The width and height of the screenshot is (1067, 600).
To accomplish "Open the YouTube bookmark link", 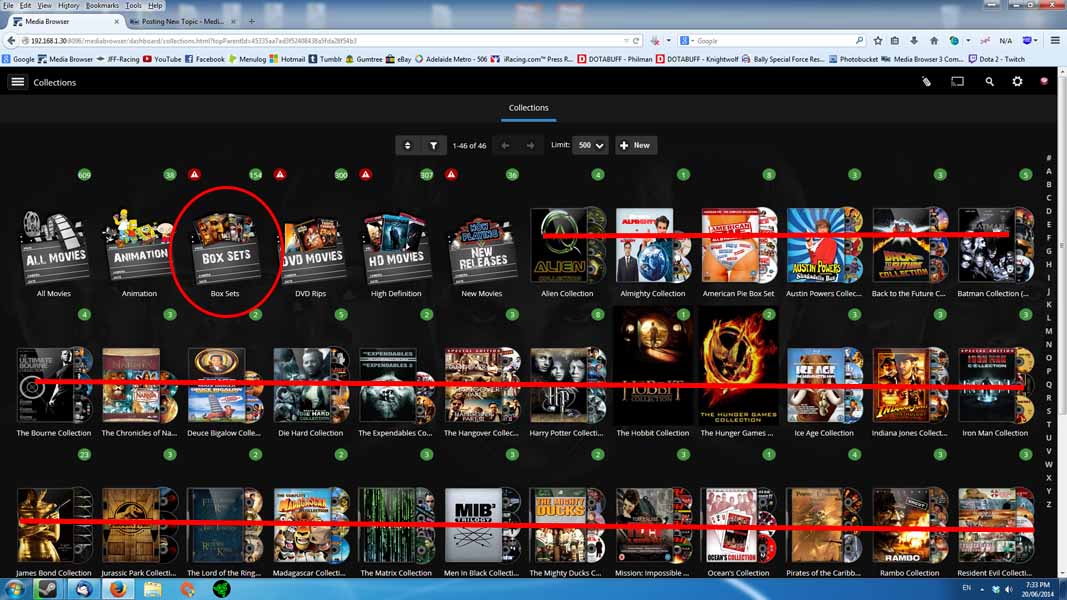I will click(162, 59).
